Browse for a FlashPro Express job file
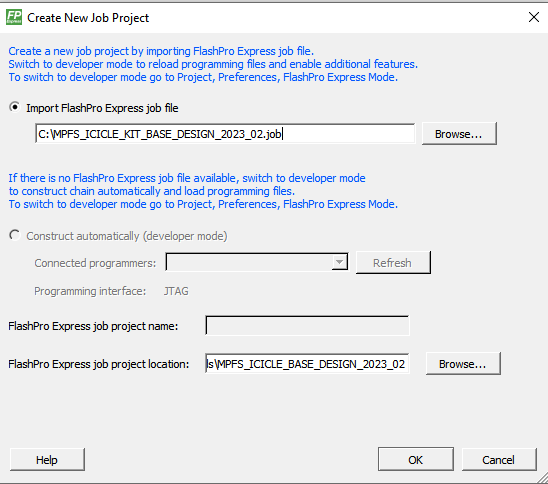548x484 pixels. pyautogui.click(x=459, y=134)
